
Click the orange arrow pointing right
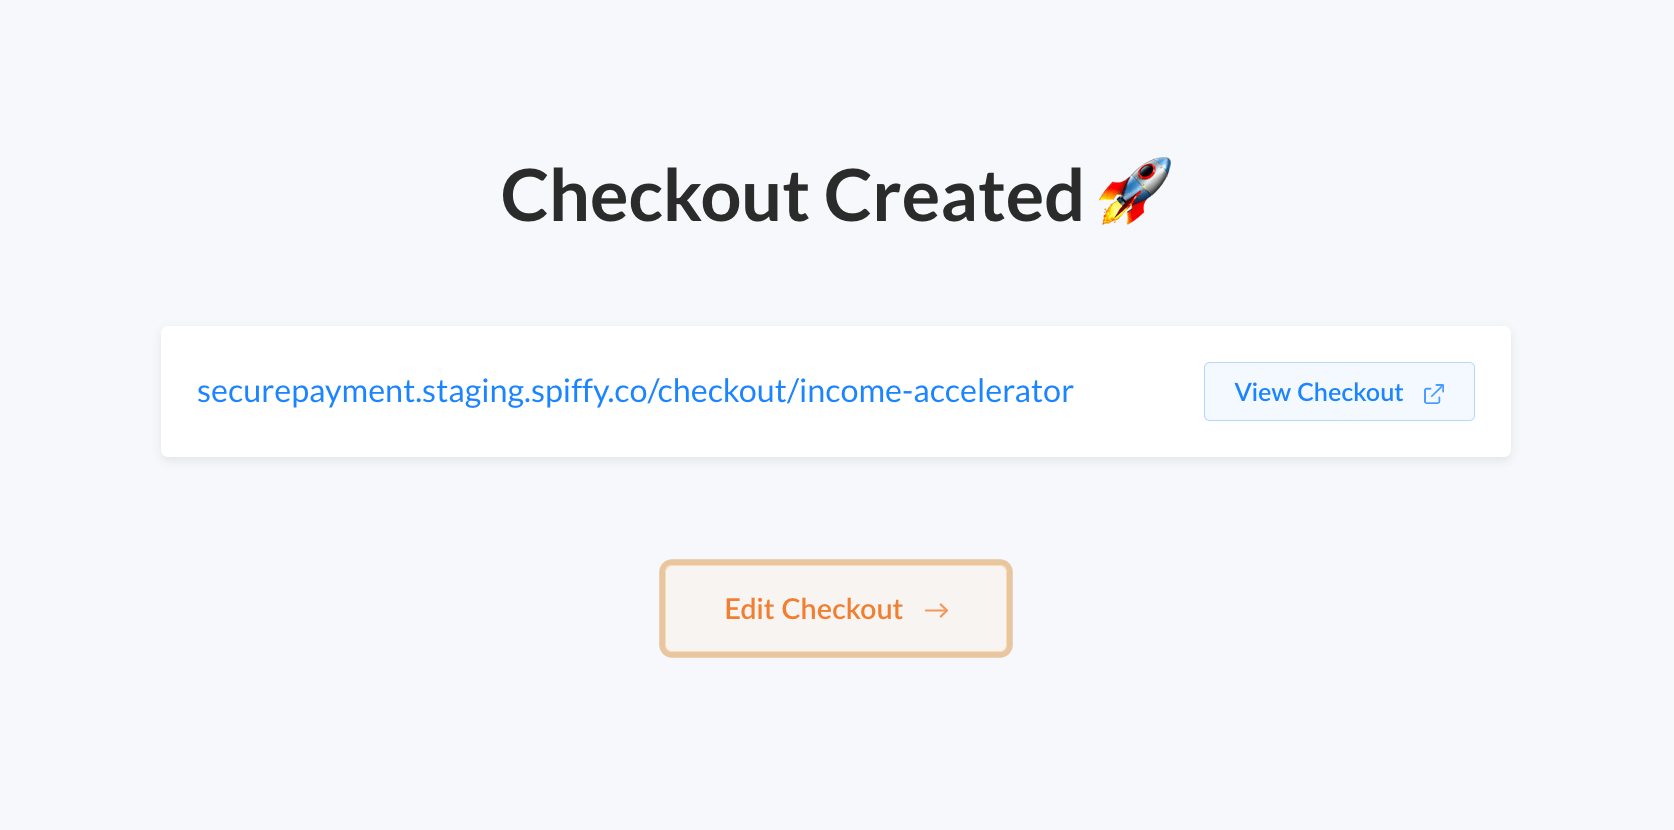pos(937,610)
